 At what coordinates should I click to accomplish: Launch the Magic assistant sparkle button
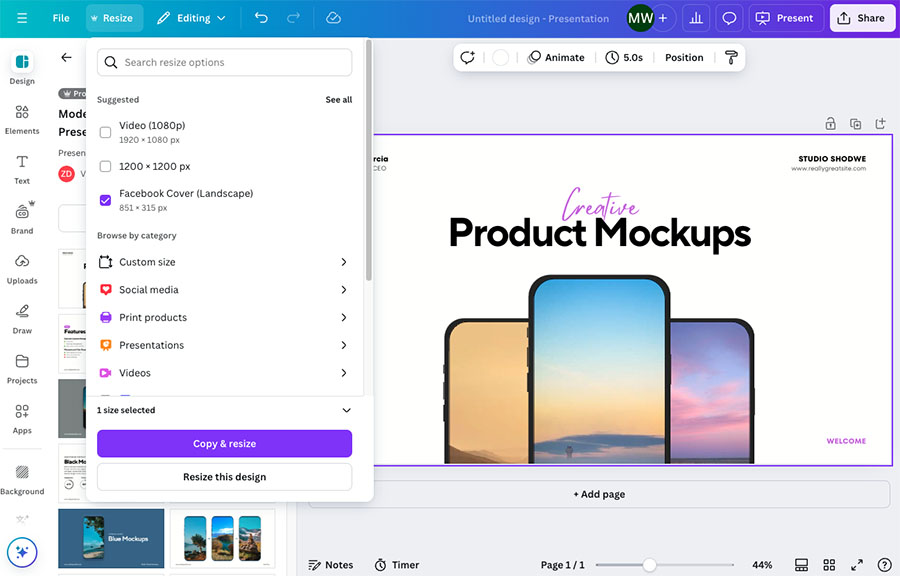pos(22,552)
